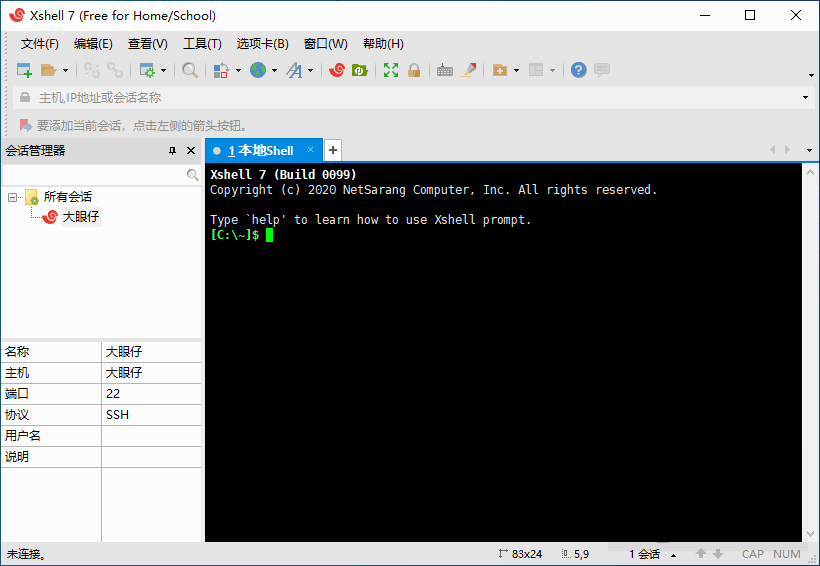Expand color scheme dropdown arrow
This screenshot has height=566, width=820.
[238, 70]
